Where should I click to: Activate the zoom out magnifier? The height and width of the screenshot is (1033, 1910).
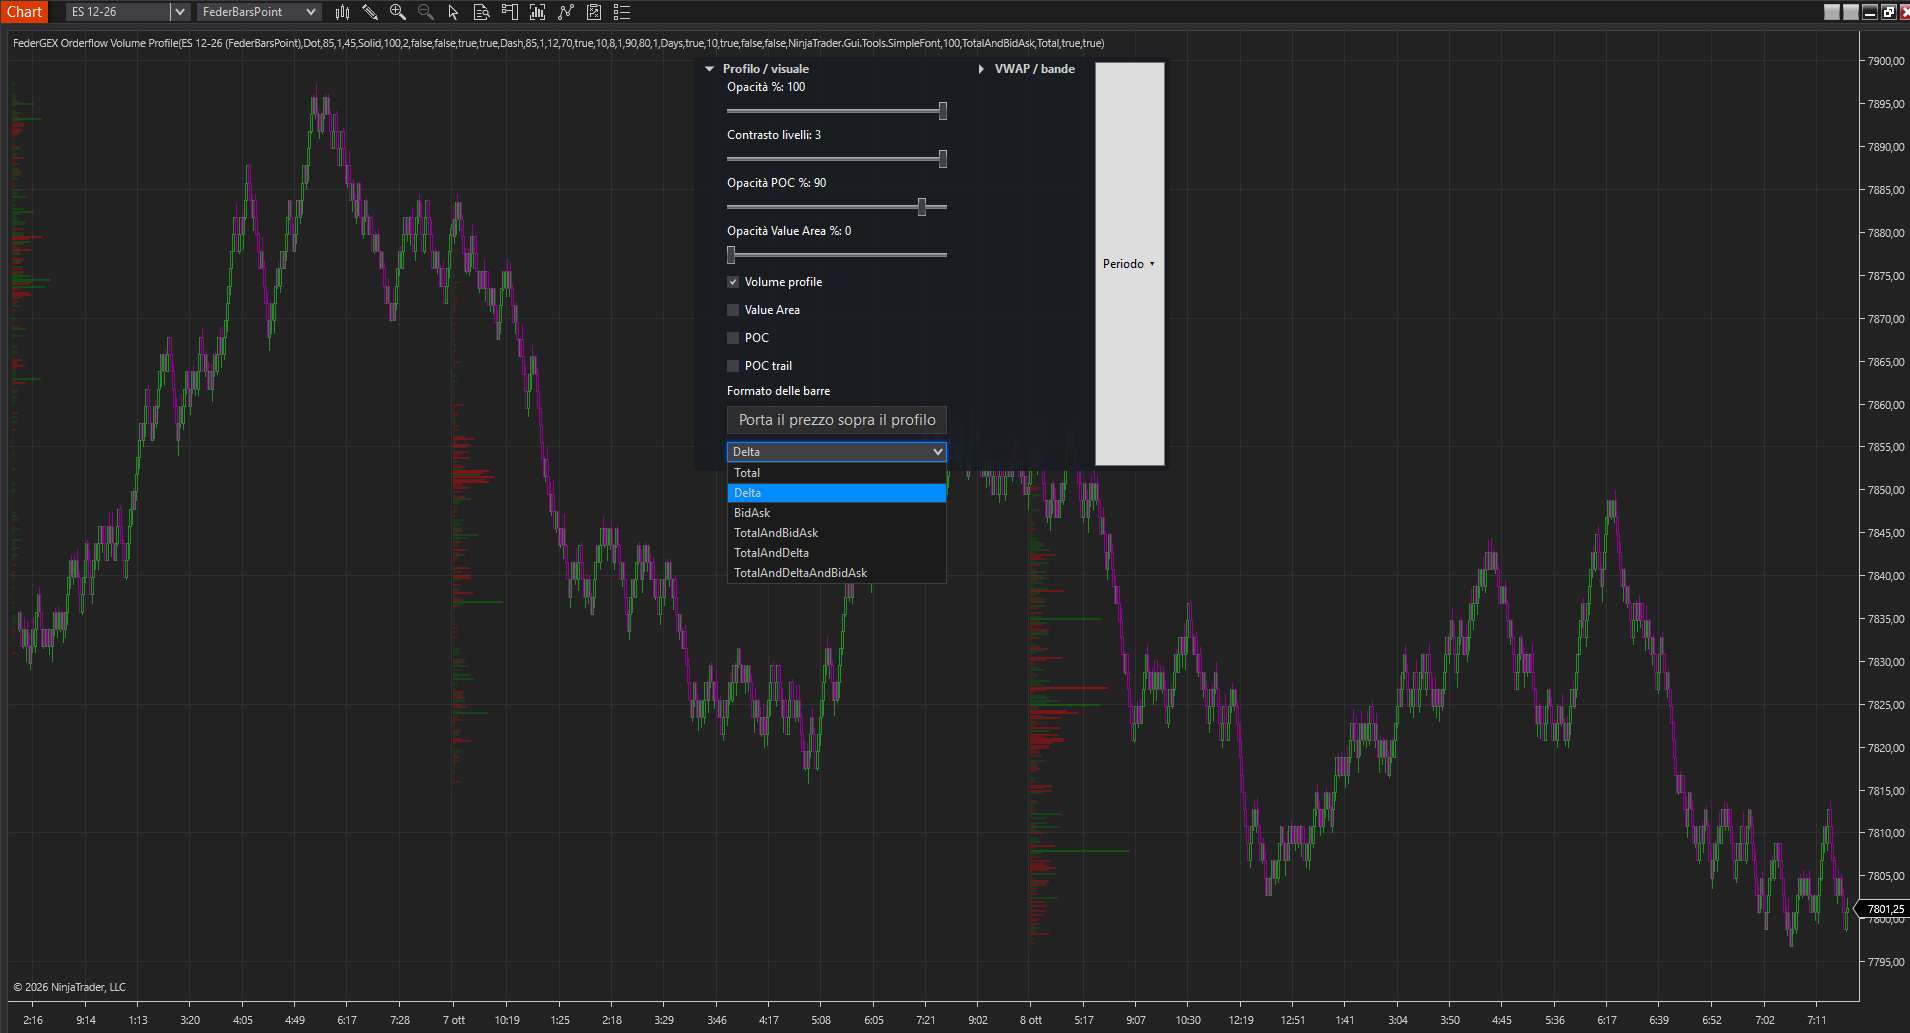click(x=425, y=12)
